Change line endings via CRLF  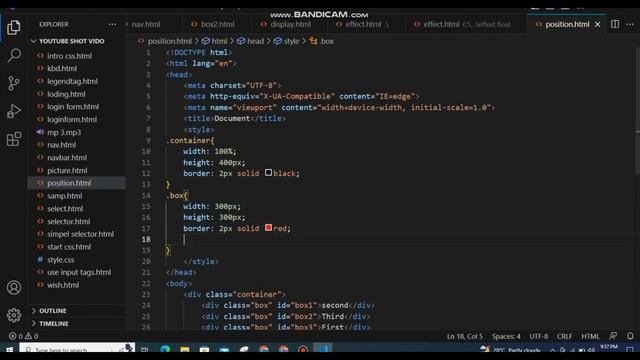coord(564,336)
